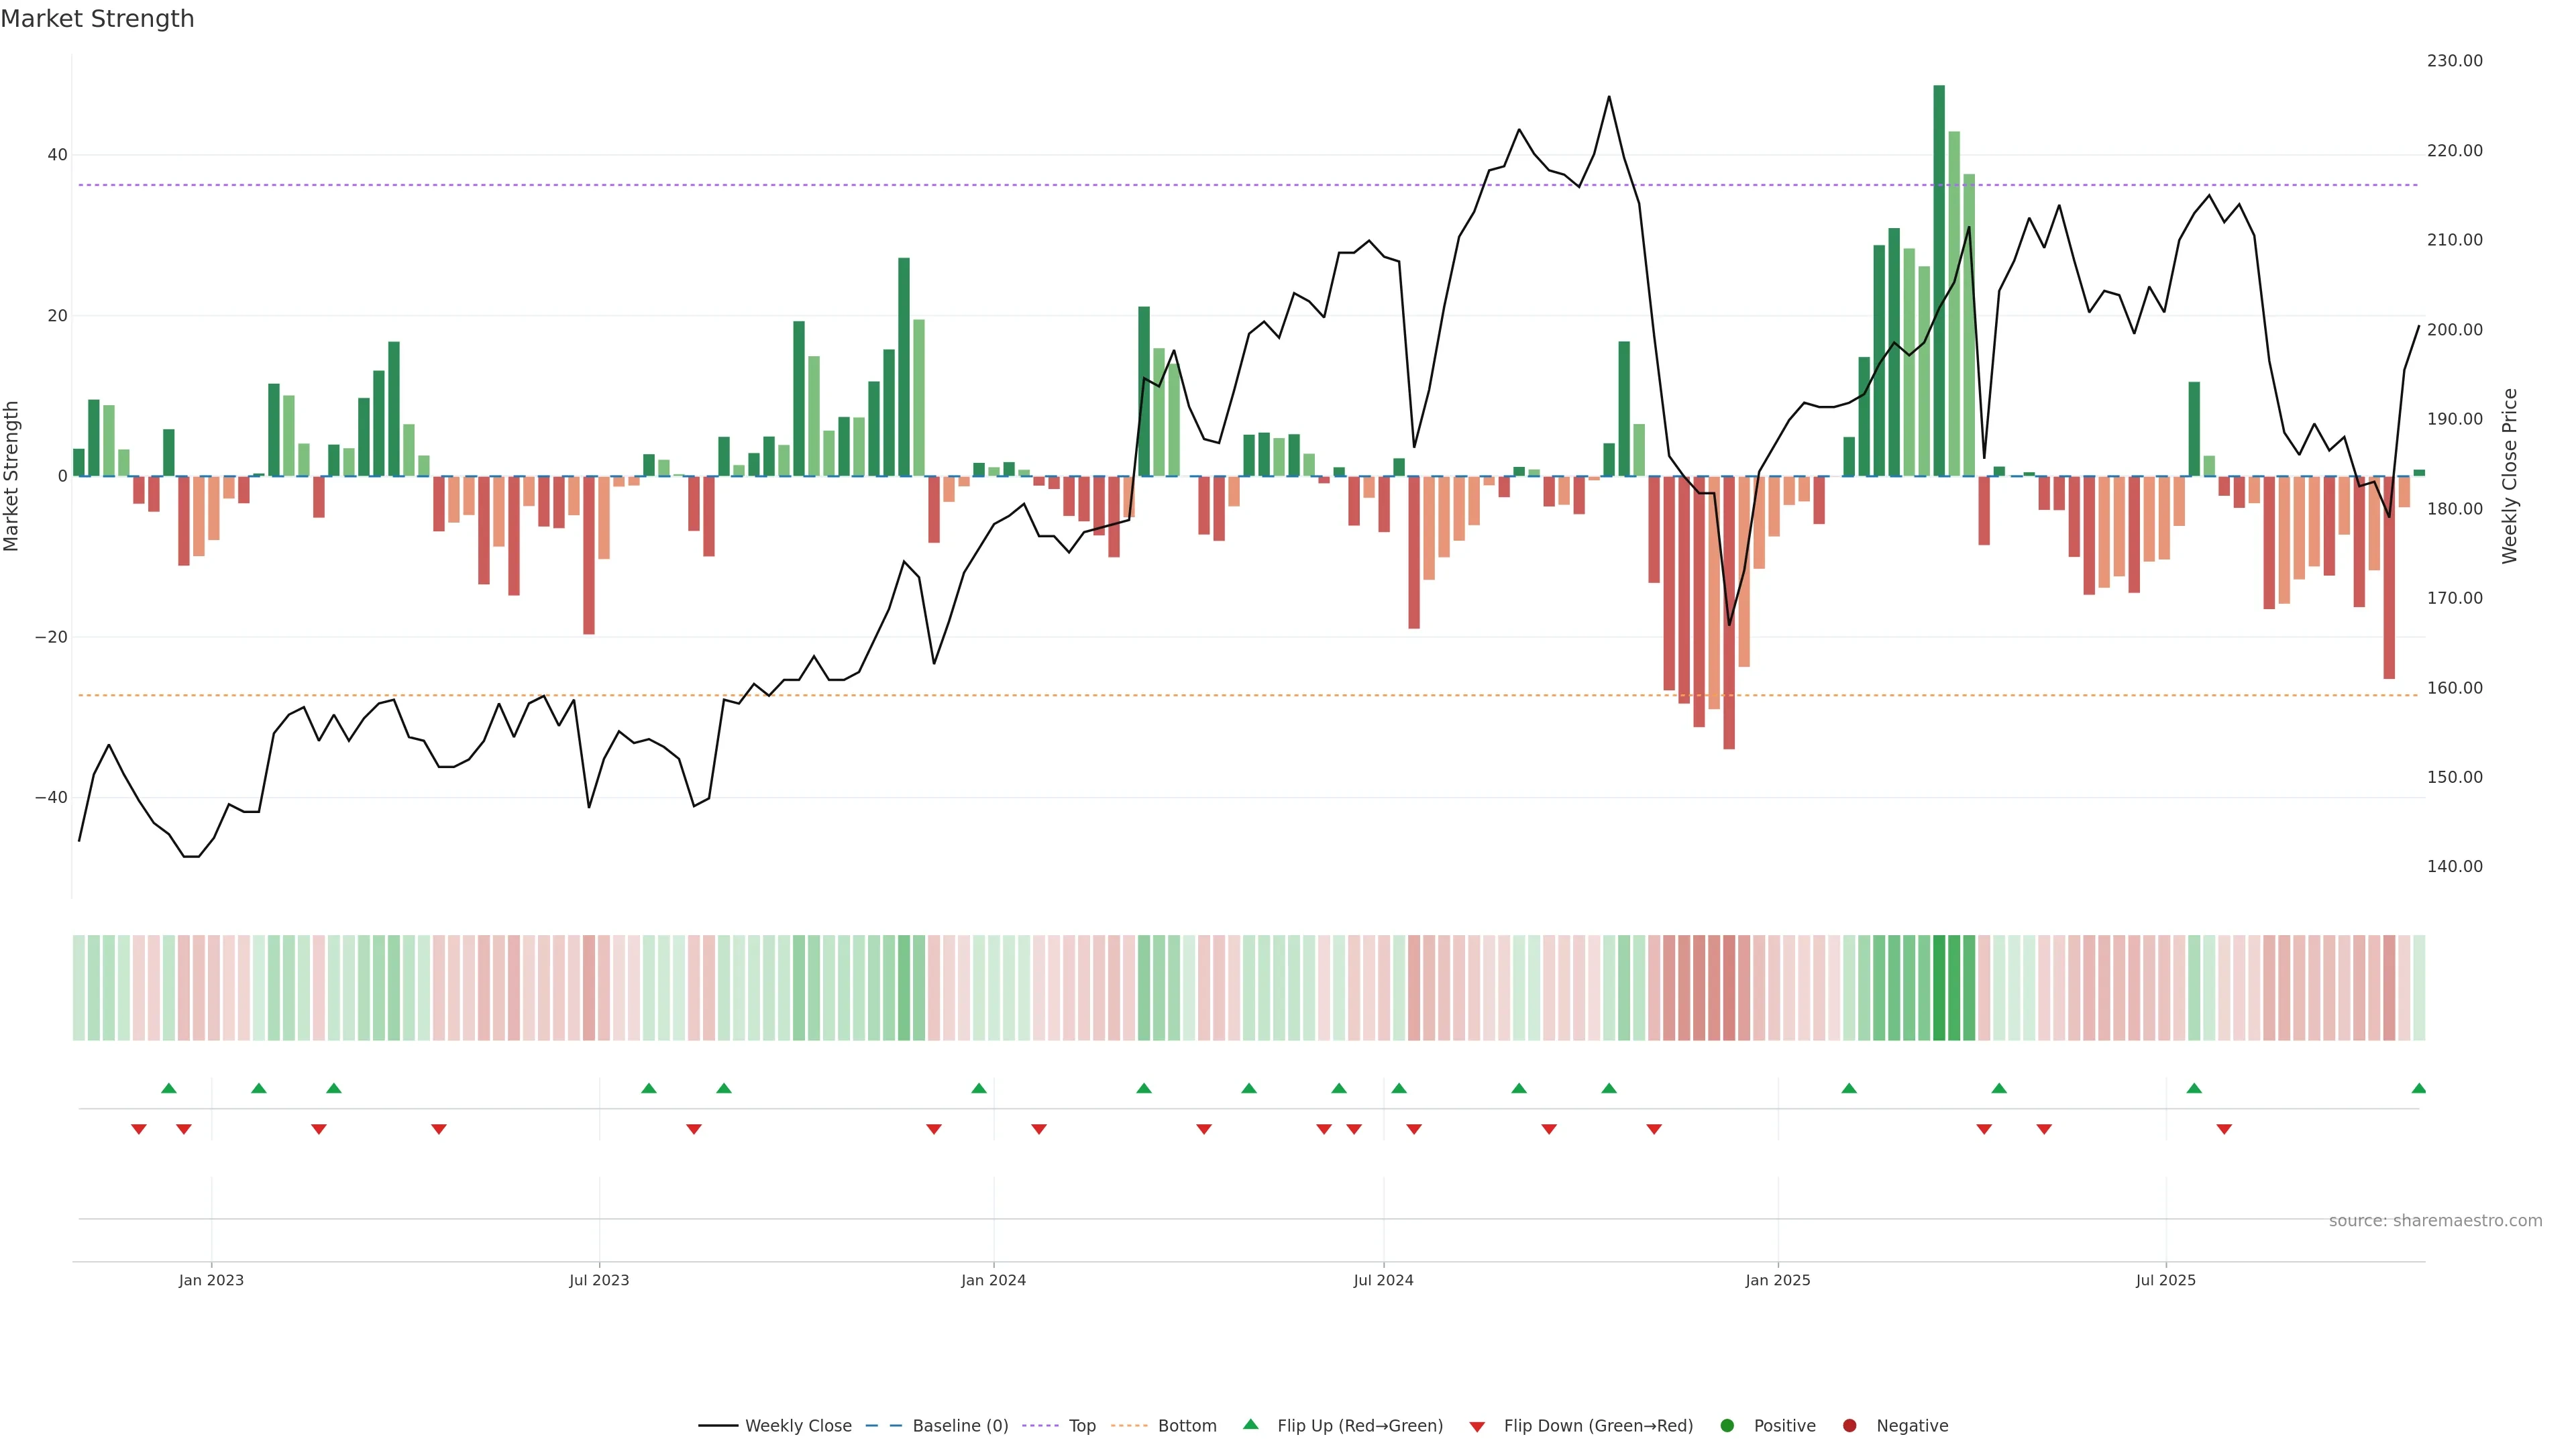Click the darkest green heatmap strip cell
This screenshot has width=2576, height=1449.
pos(1939,988)
